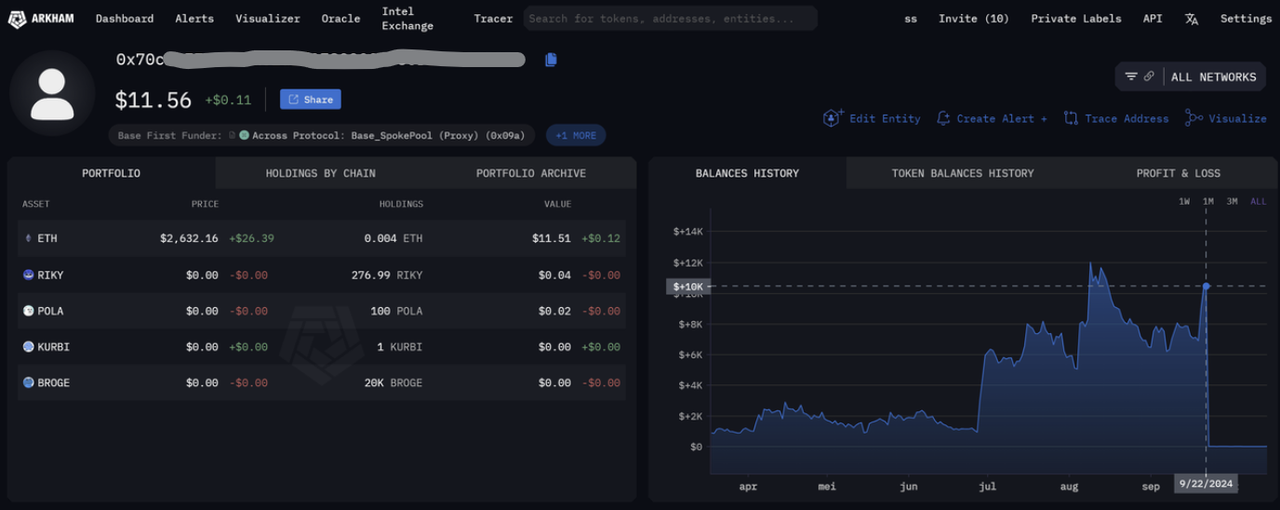The image size is (1280, 510).
Task: Select the Portfolio tab
Action: click(111, 173)
